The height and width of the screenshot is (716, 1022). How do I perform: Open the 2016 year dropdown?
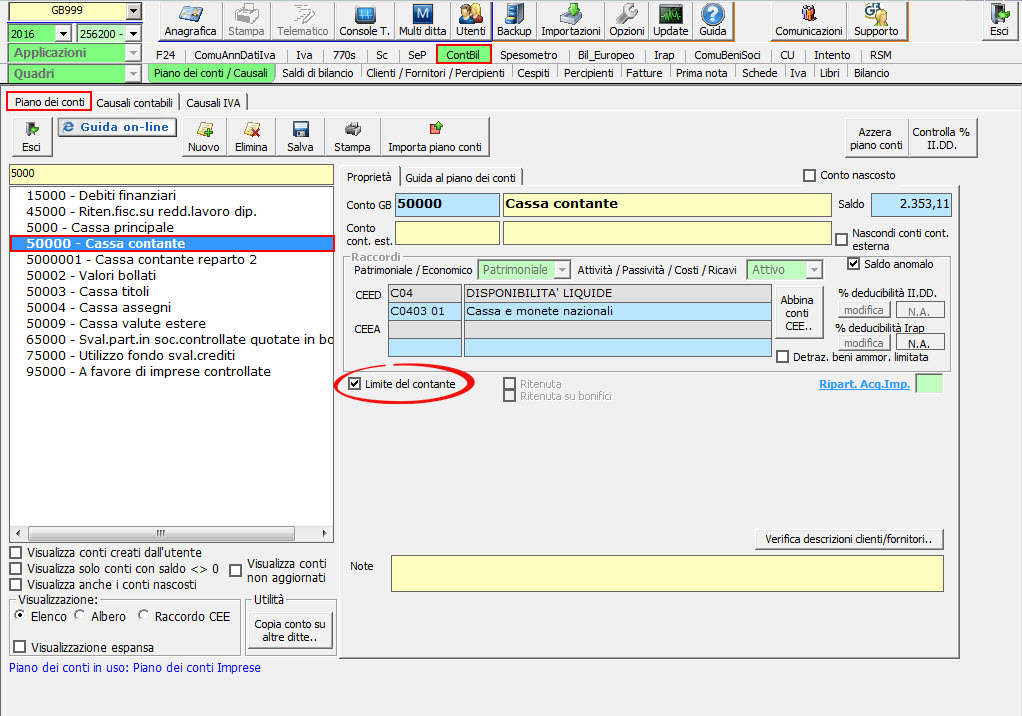[63, 33]
